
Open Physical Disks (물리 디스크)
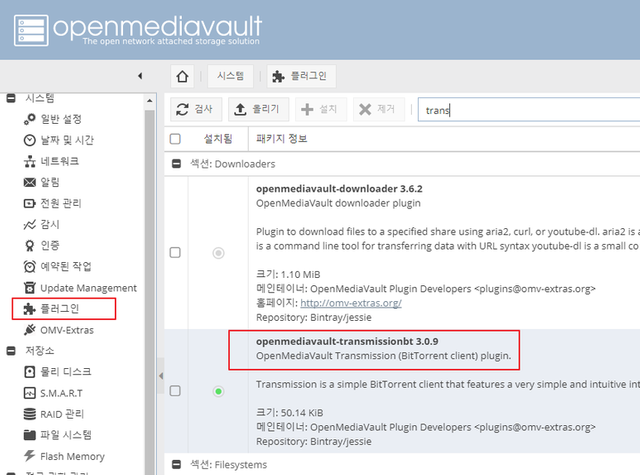coord(57,372)
